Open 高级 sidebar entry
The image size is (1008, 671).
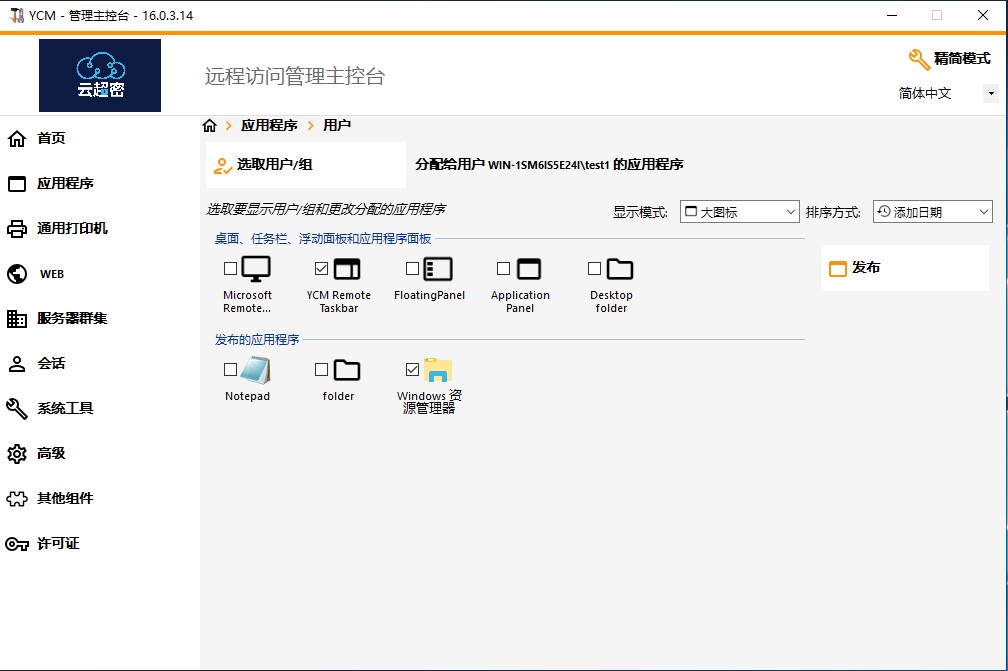51,454
